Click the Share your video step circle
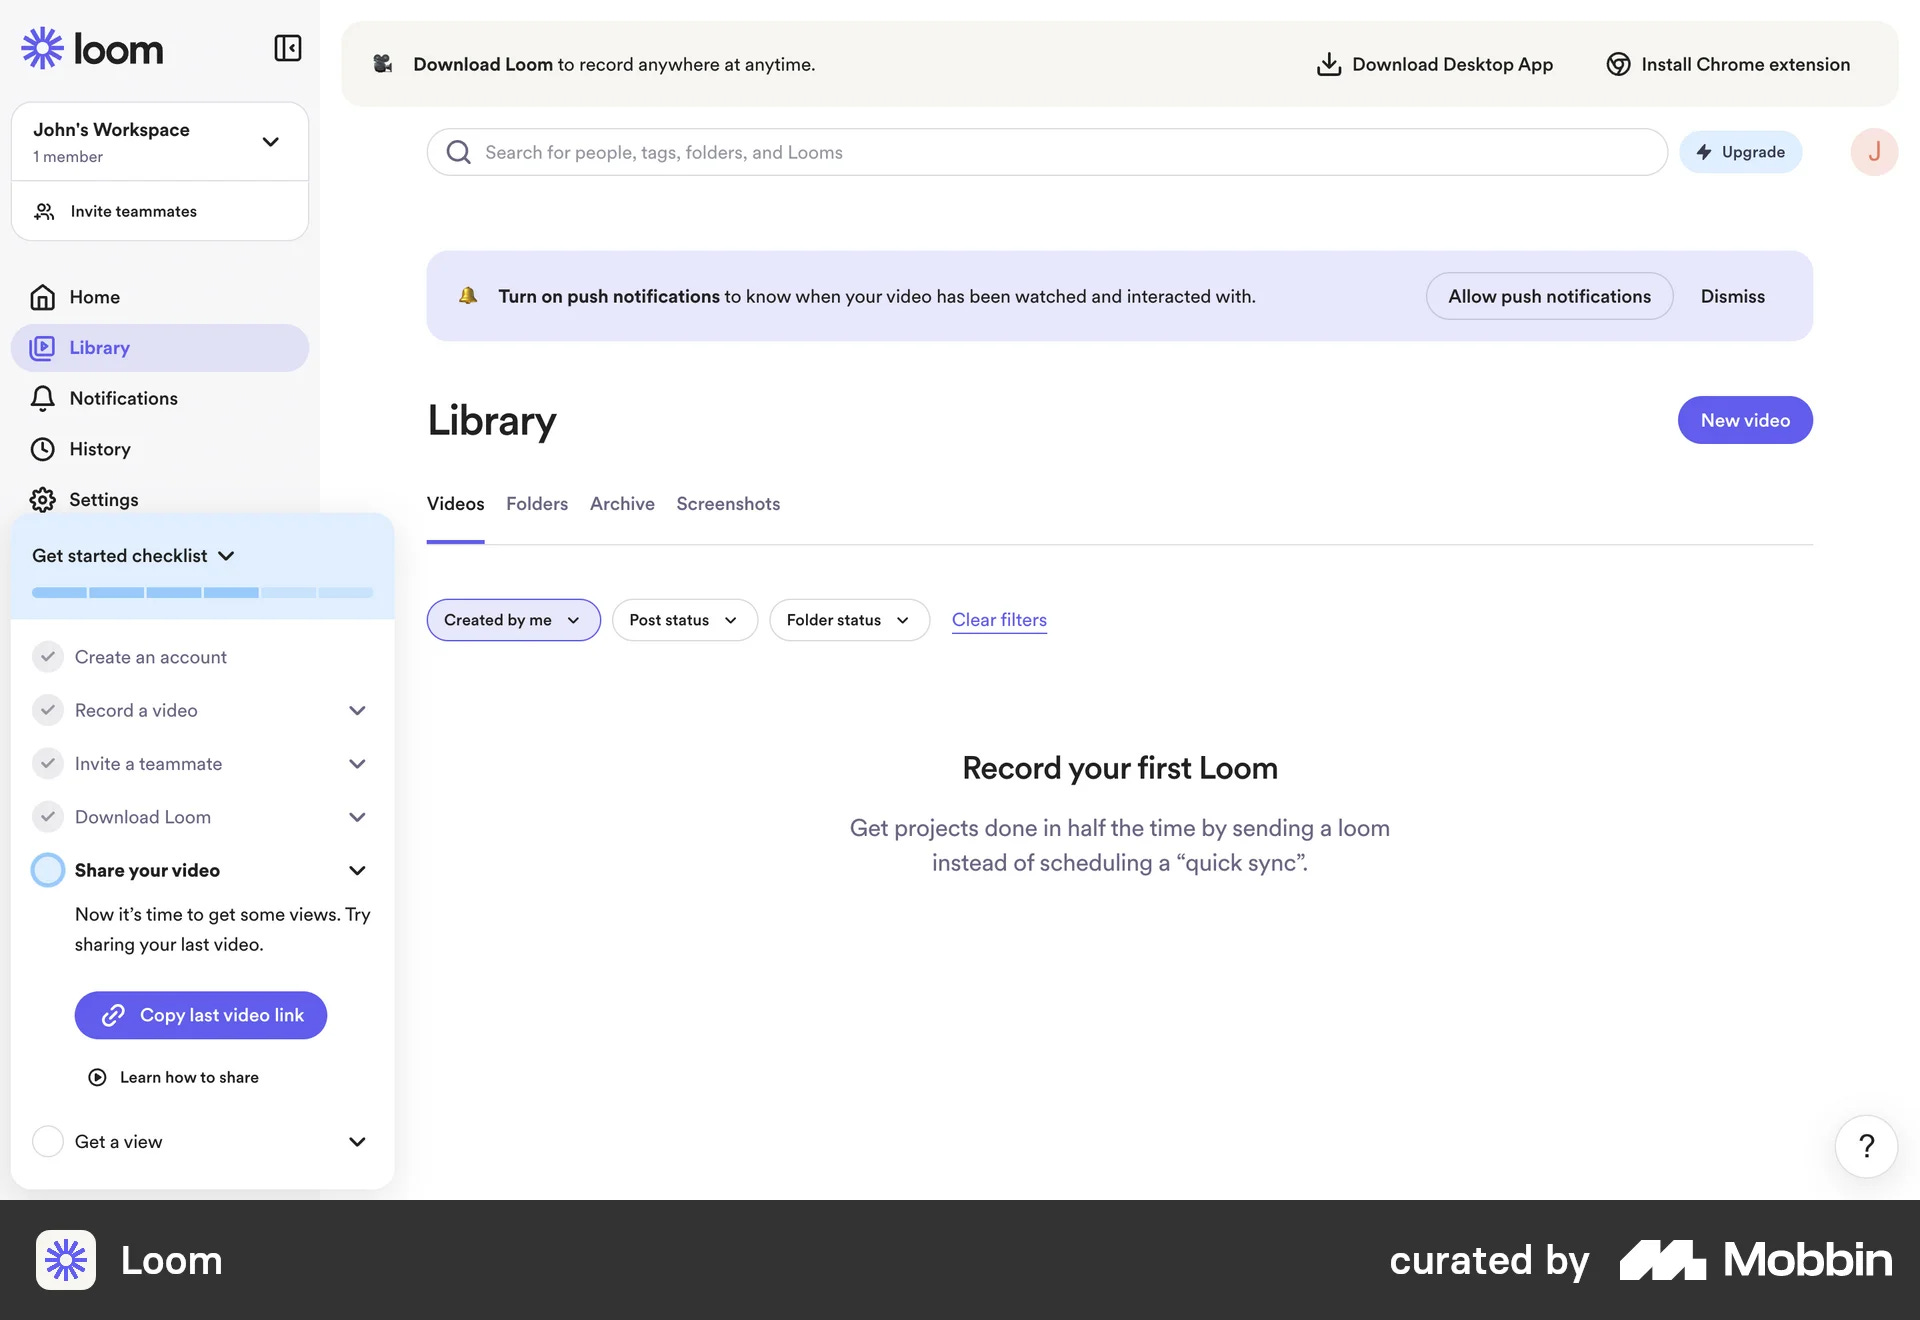The image size is (1920, 1320). (47, 870)
